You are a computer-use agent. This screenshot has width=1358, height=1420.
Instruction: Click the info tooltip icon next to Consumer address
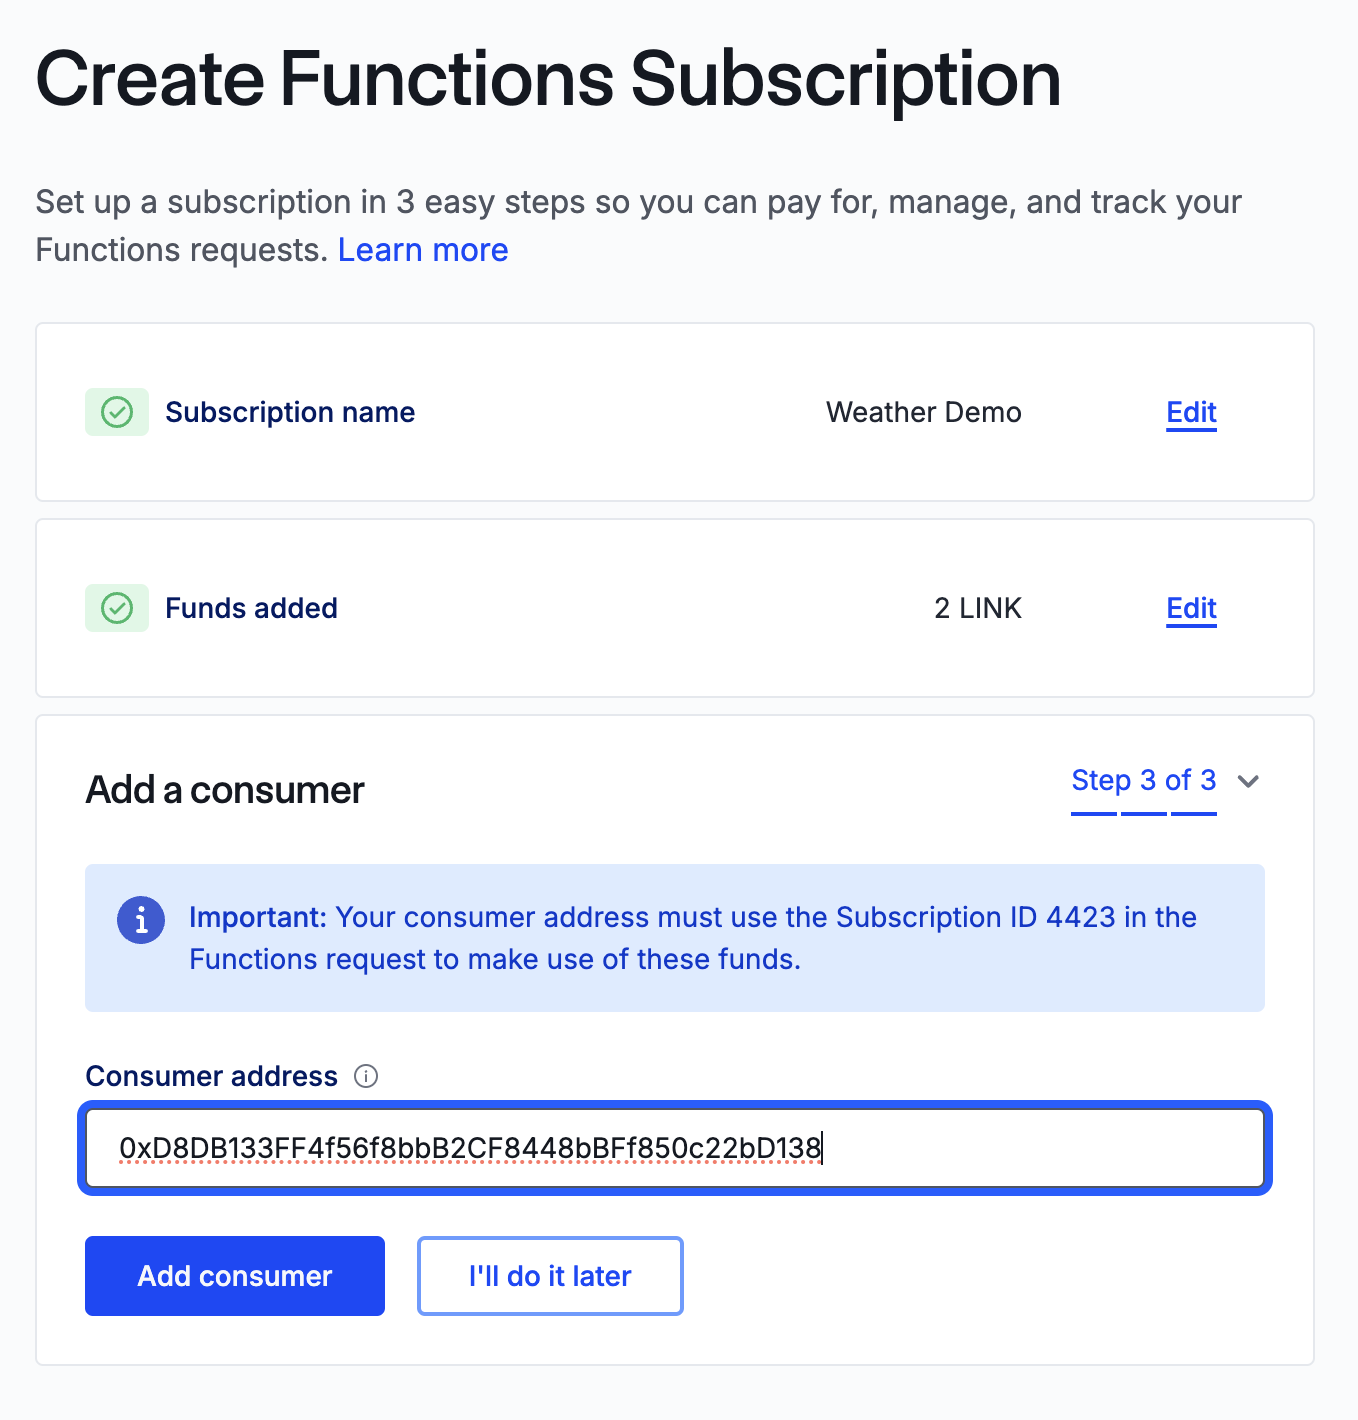coord(367,1076)
